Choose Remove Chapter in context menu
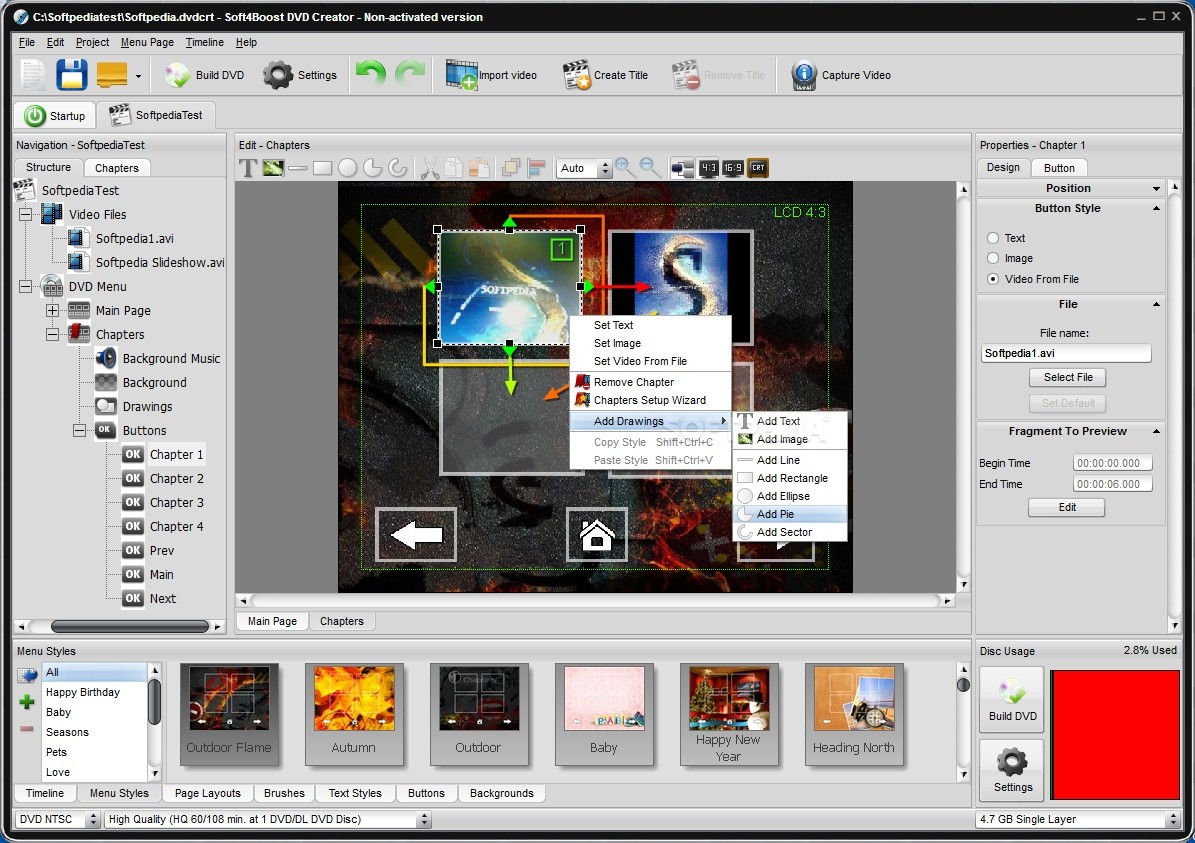The image size is (1195, 843). point(650,382)
